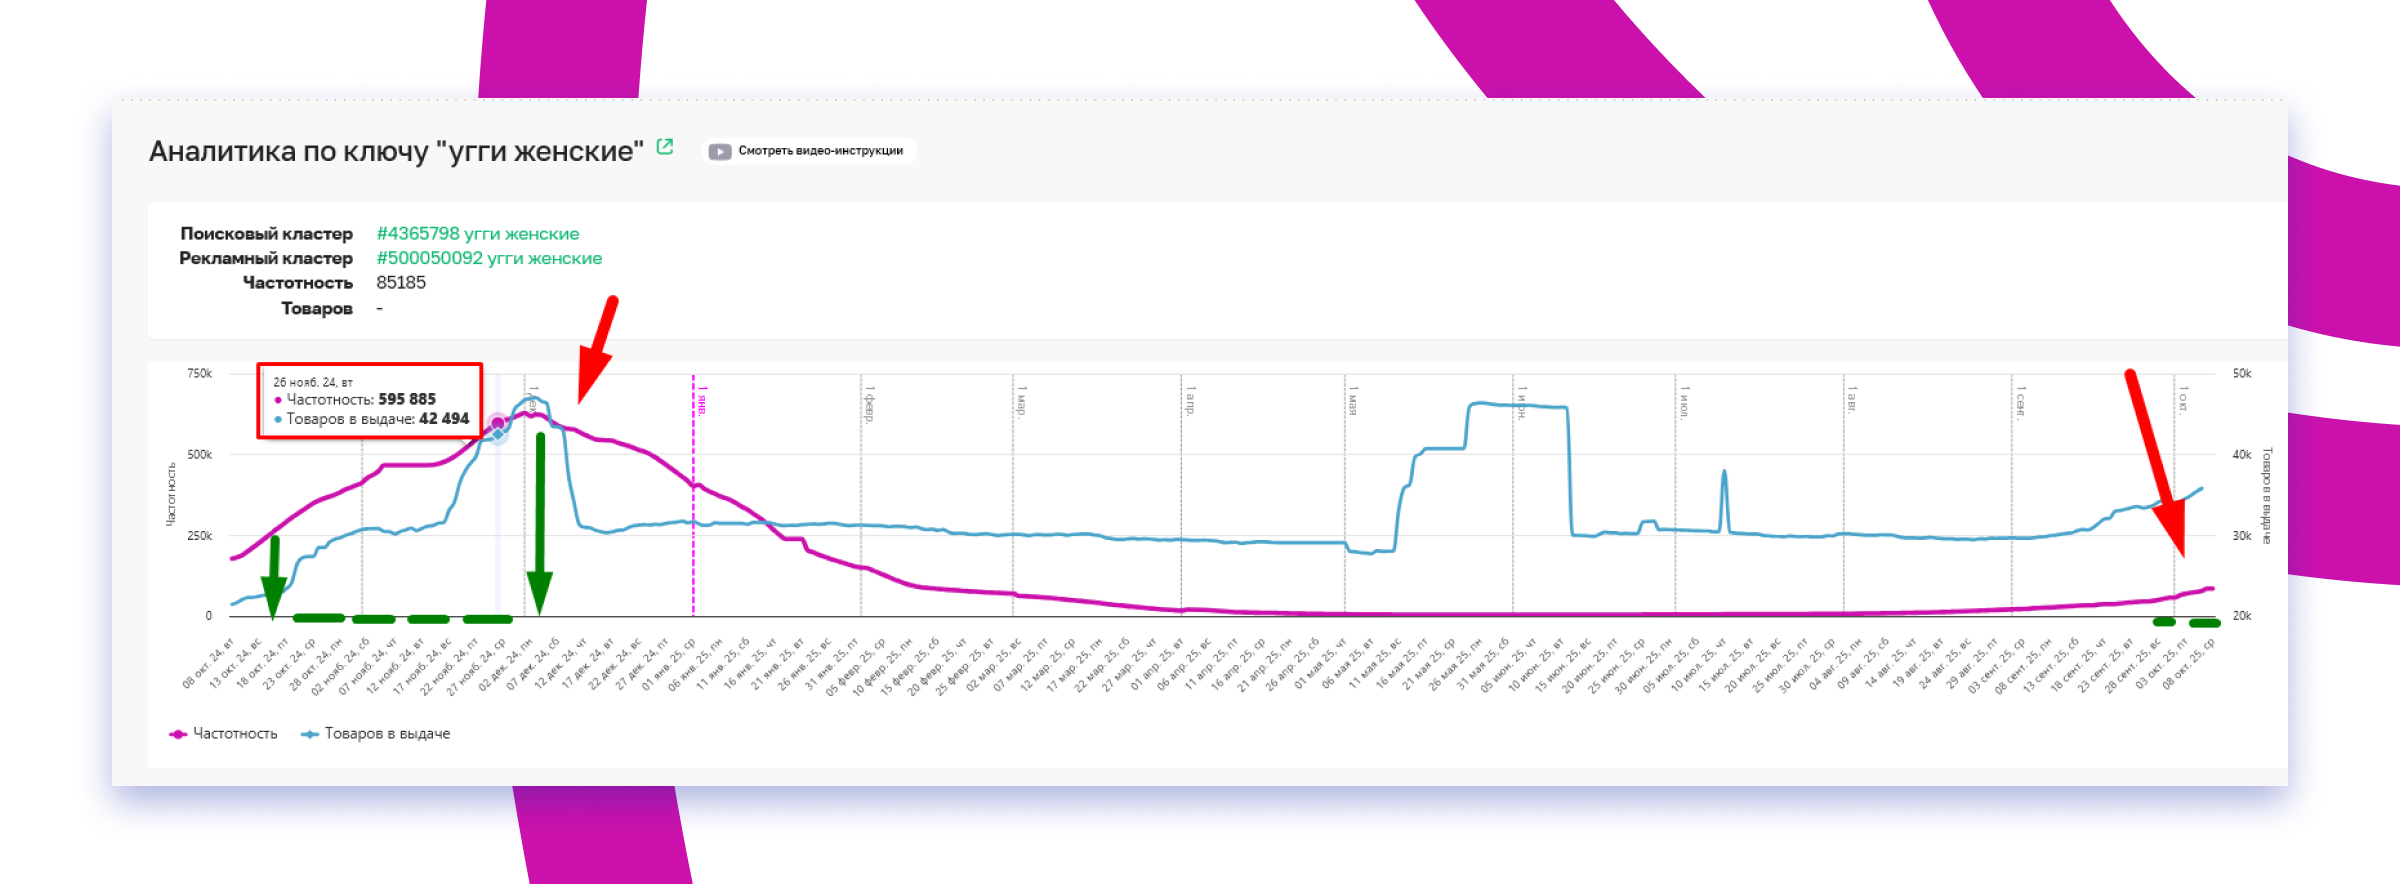Toggle Товаров в выдаче series in legend

pos(387,734)
